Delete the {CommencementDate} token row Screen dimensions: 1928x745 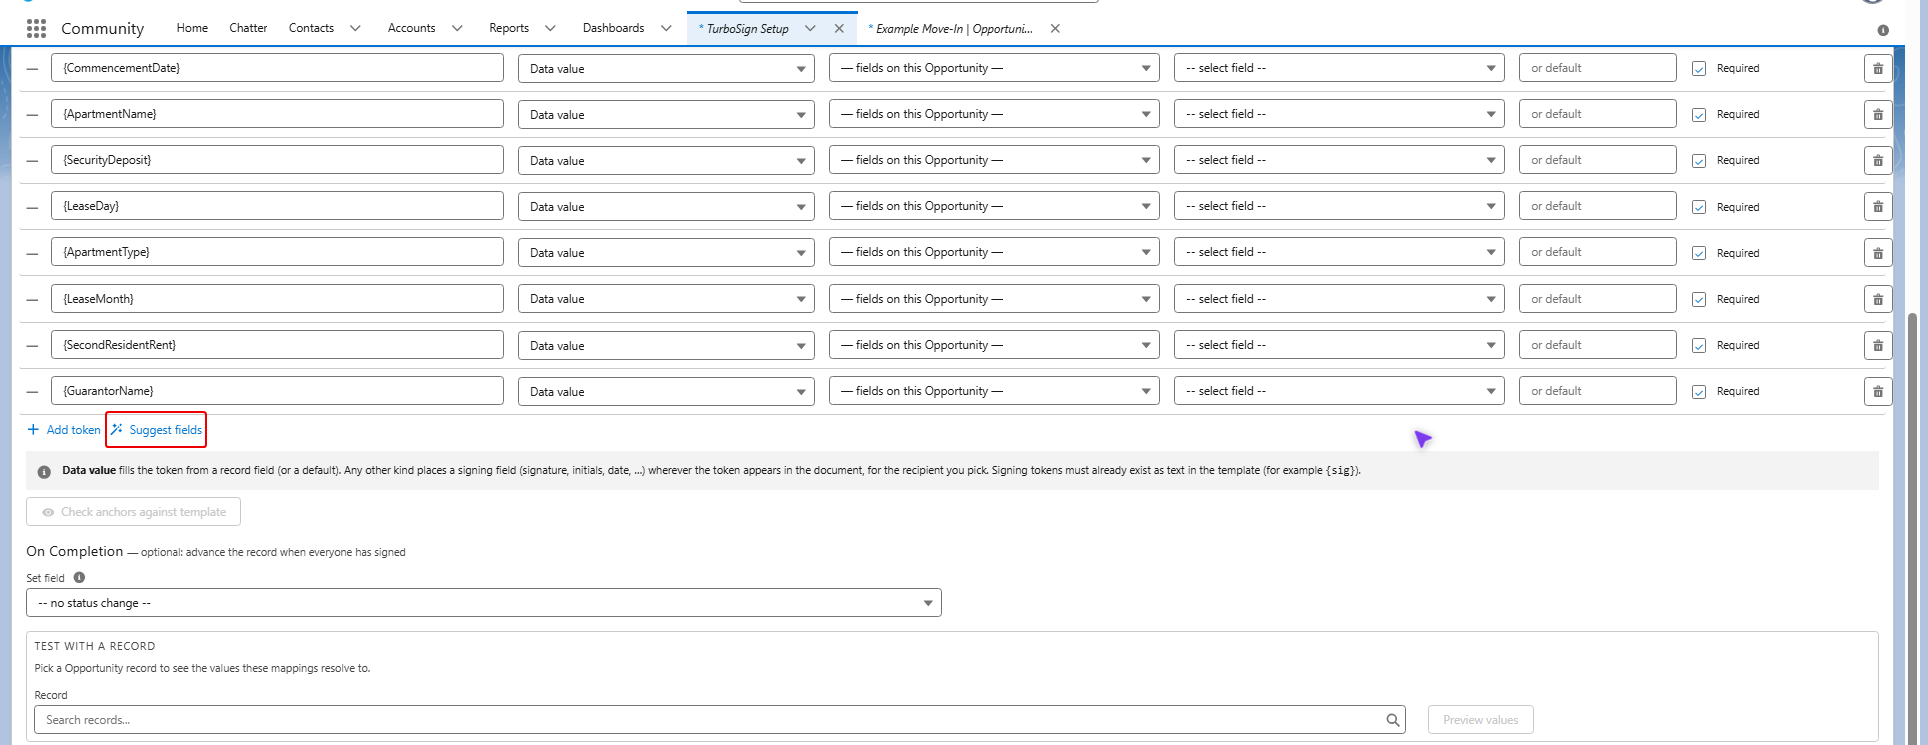(x=1877, y=68)
